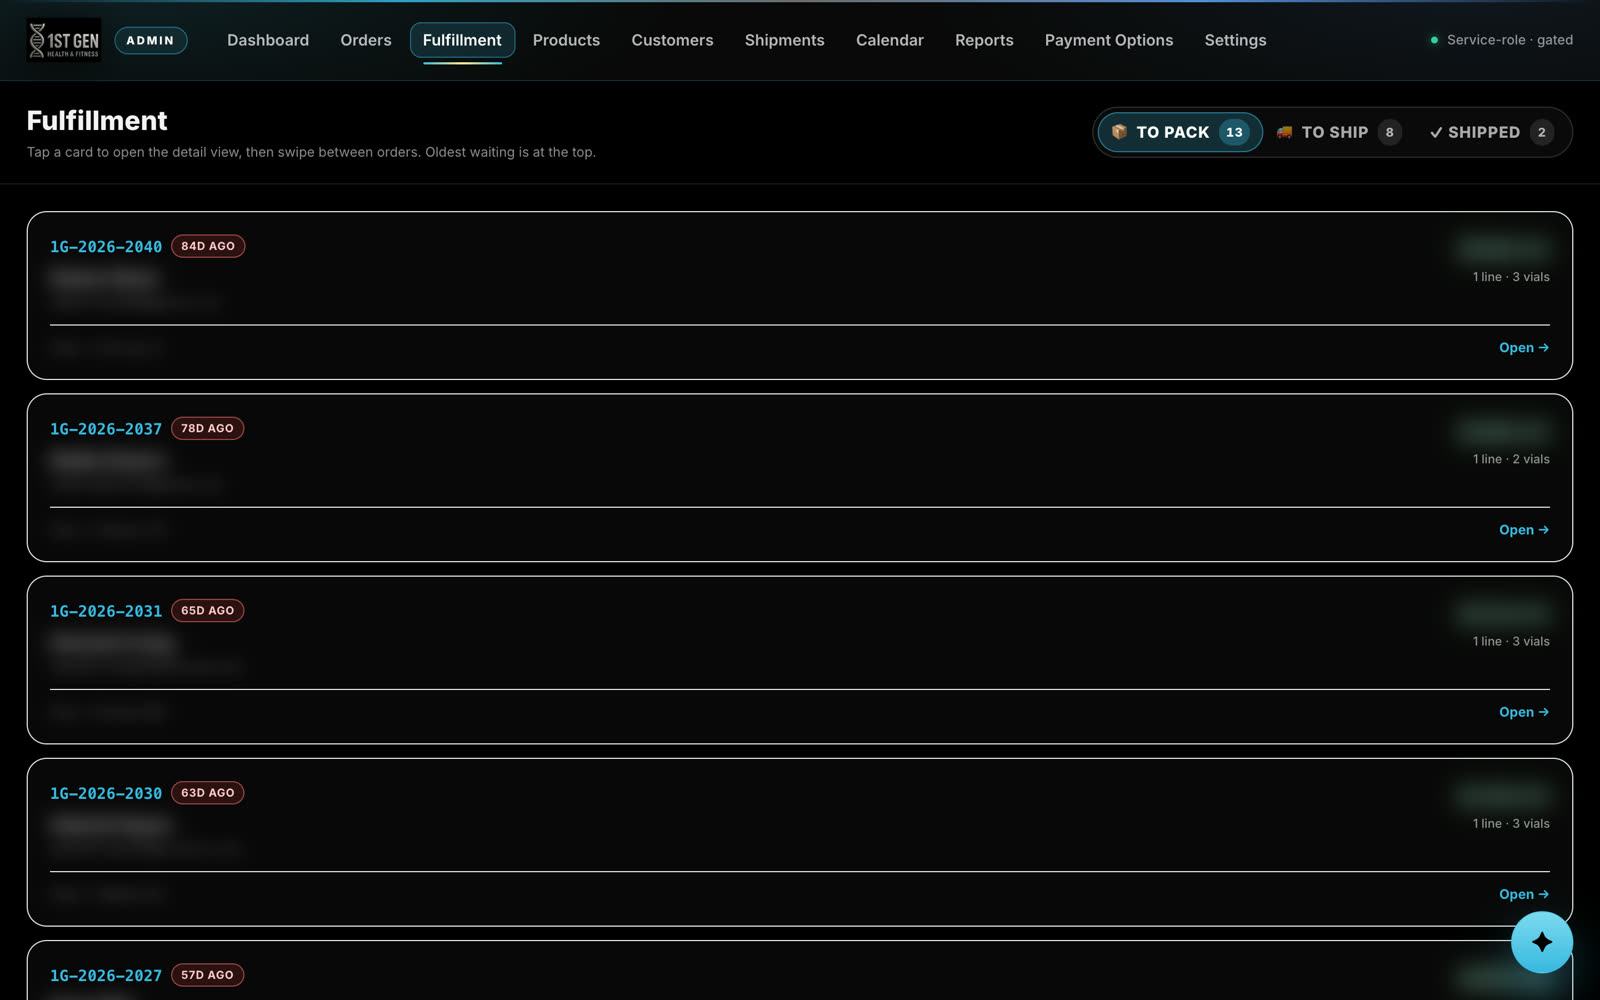Click "1 line · 3 vials" on order 1G-2026-2031

(x=1511, y=641)
